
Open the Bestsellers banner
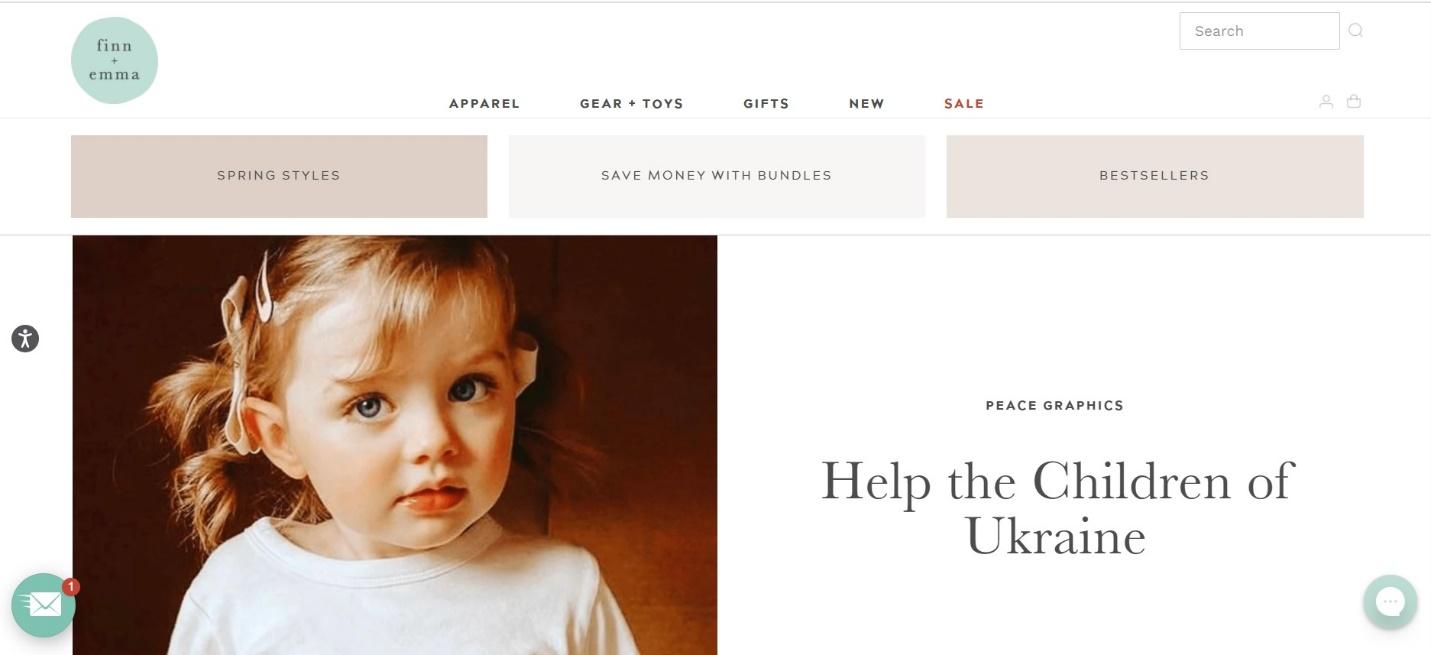coord(1155,176)
